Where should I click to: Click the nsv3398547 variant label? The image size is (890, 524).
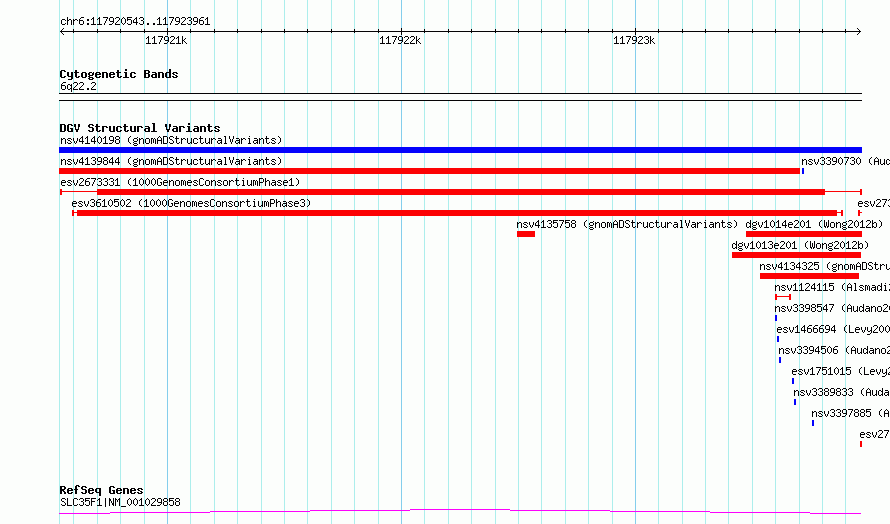[832, 308]
